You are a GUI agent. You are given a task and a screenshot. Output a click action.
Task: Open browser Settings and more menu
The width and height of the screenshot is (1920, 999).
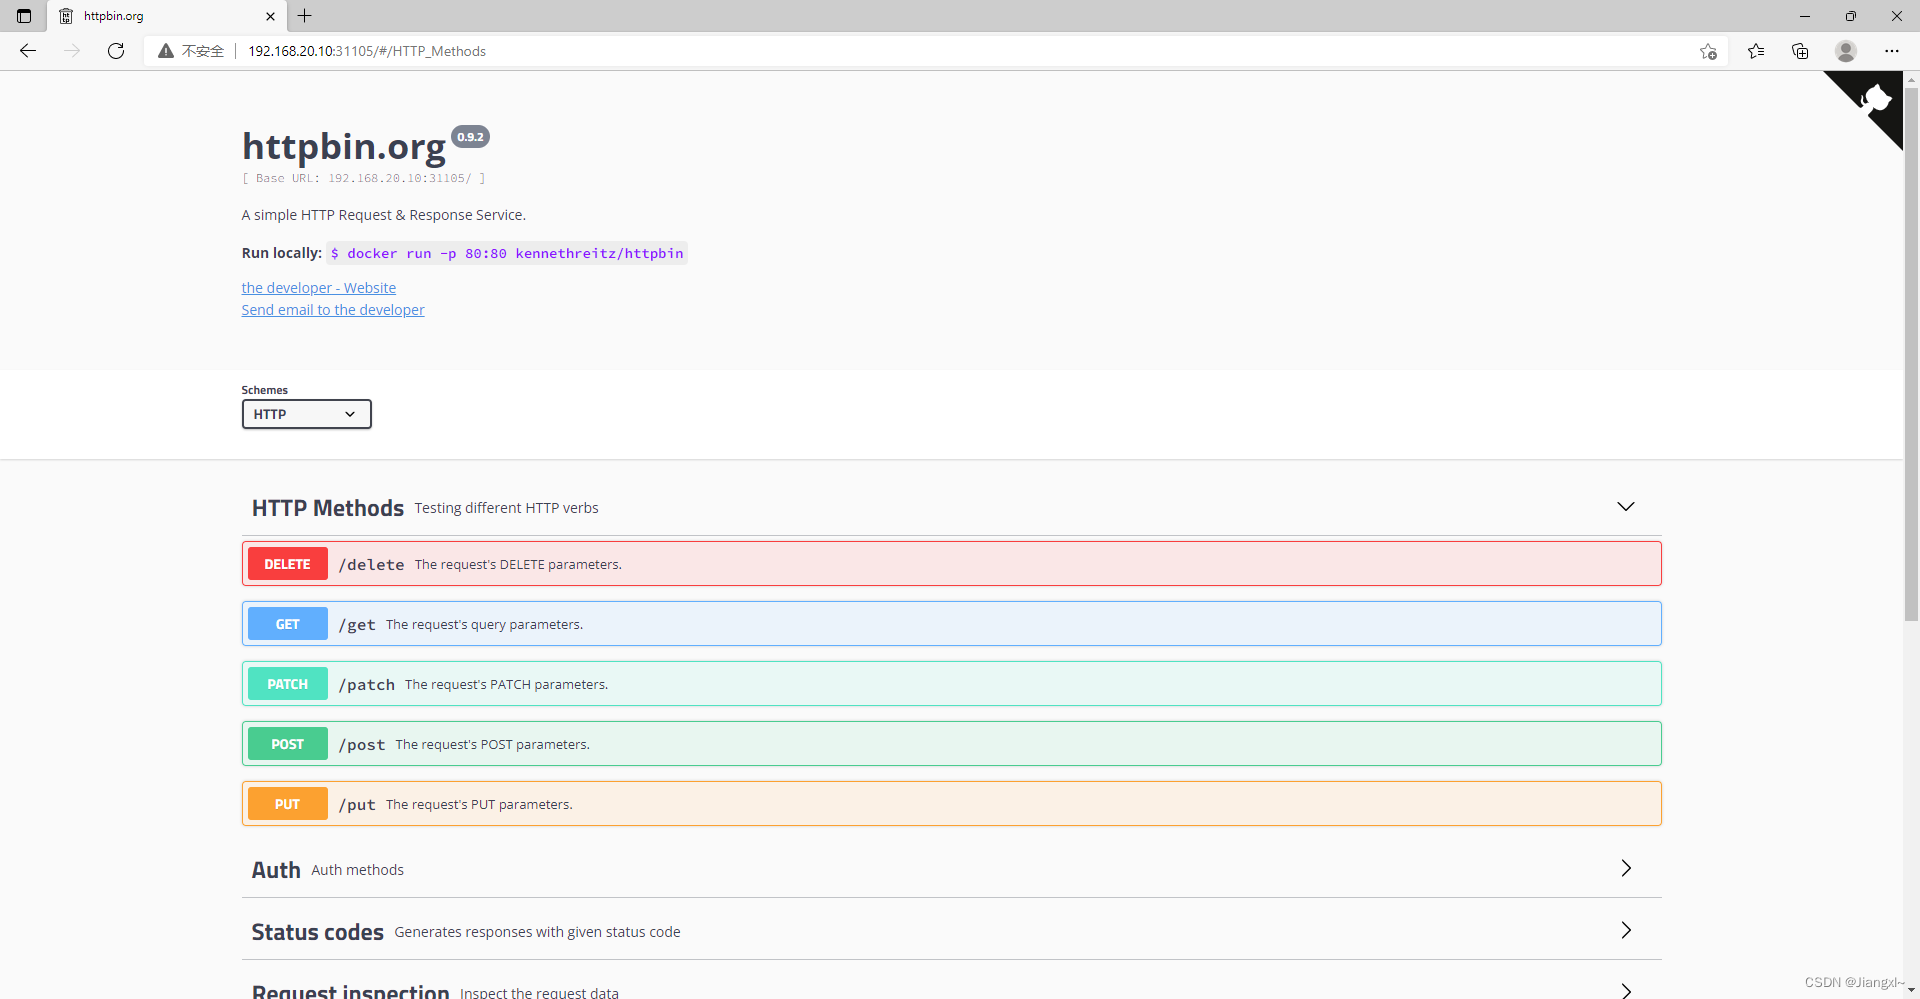pos(1892,51)
